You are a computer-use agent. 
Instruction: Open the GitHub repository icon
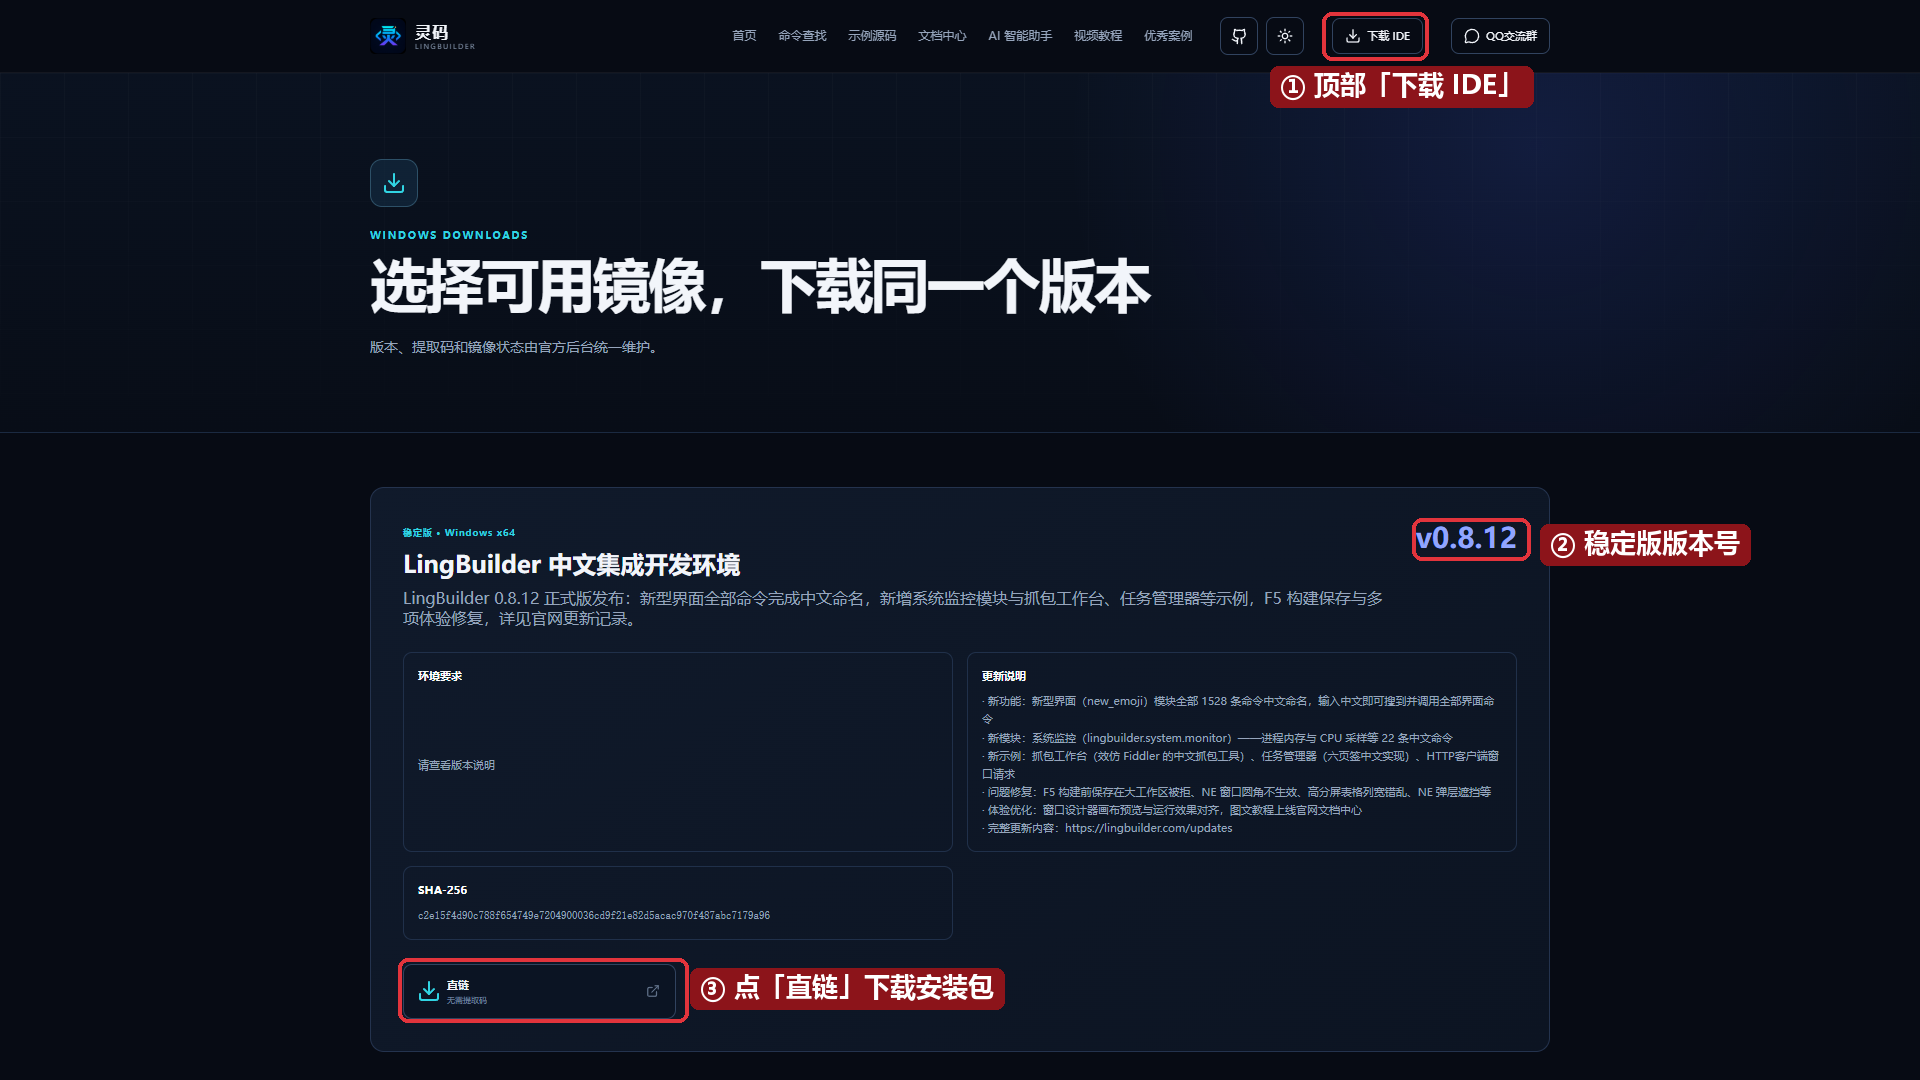pos(1239,36)
